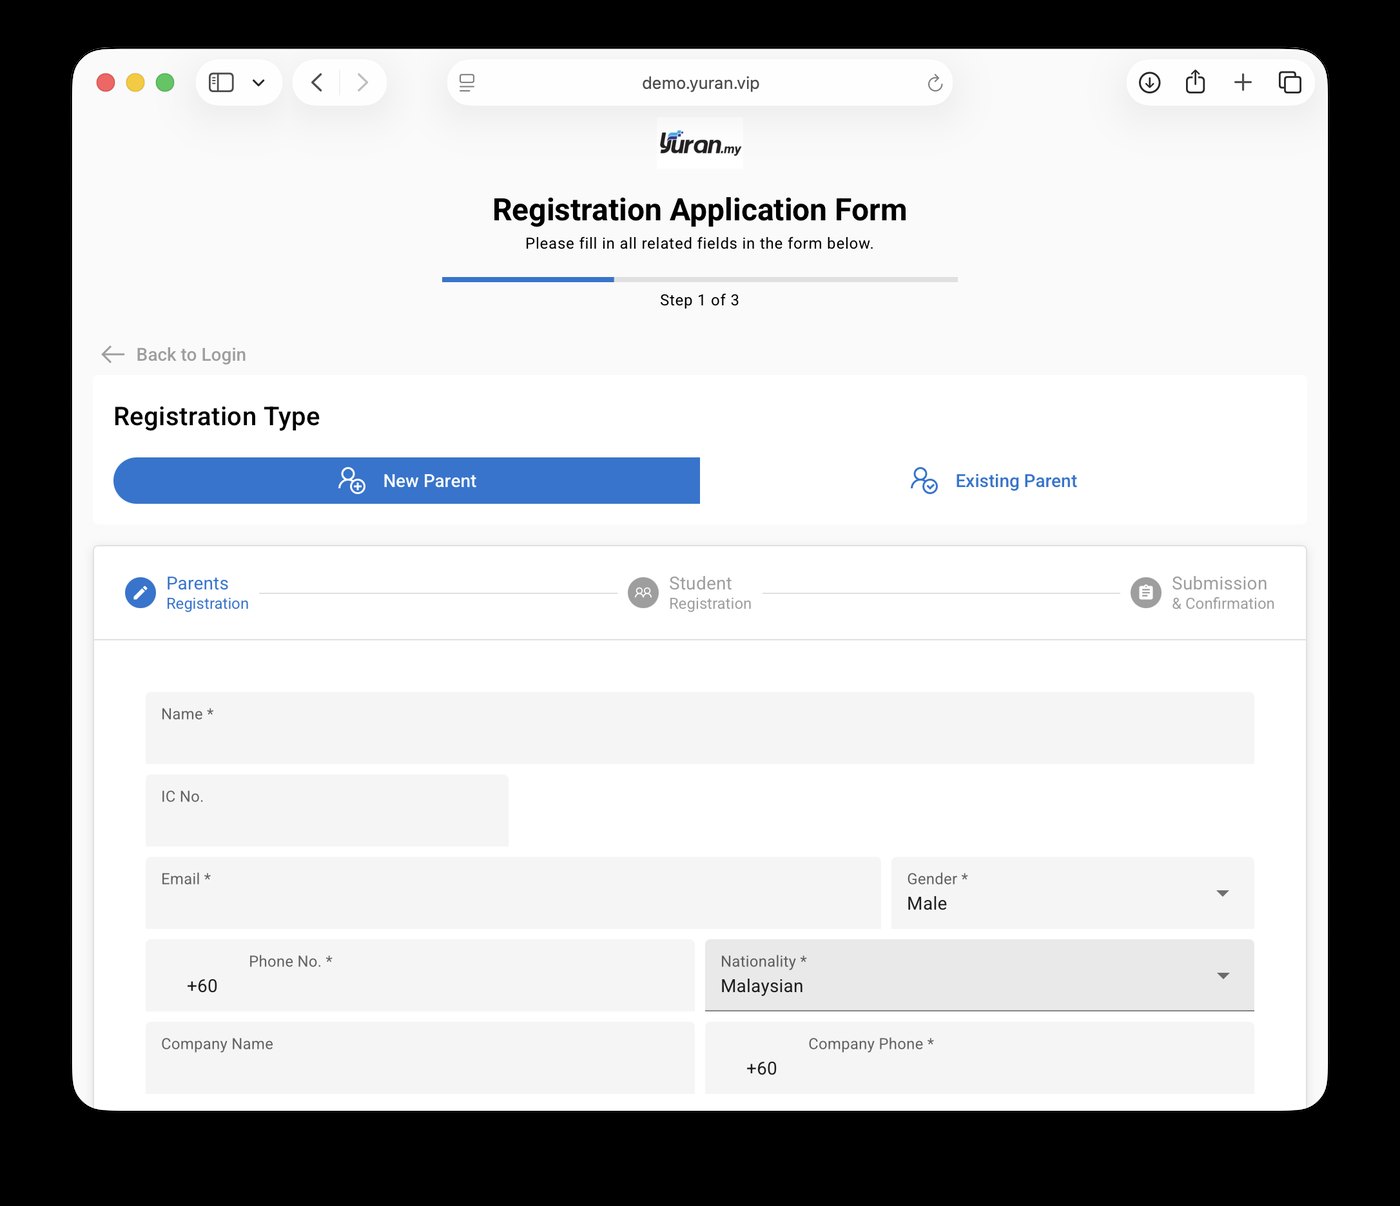This screenshot has width=1400, height=1206.
Task: Go back with the browser back arrow
Action: coord(317,83)
